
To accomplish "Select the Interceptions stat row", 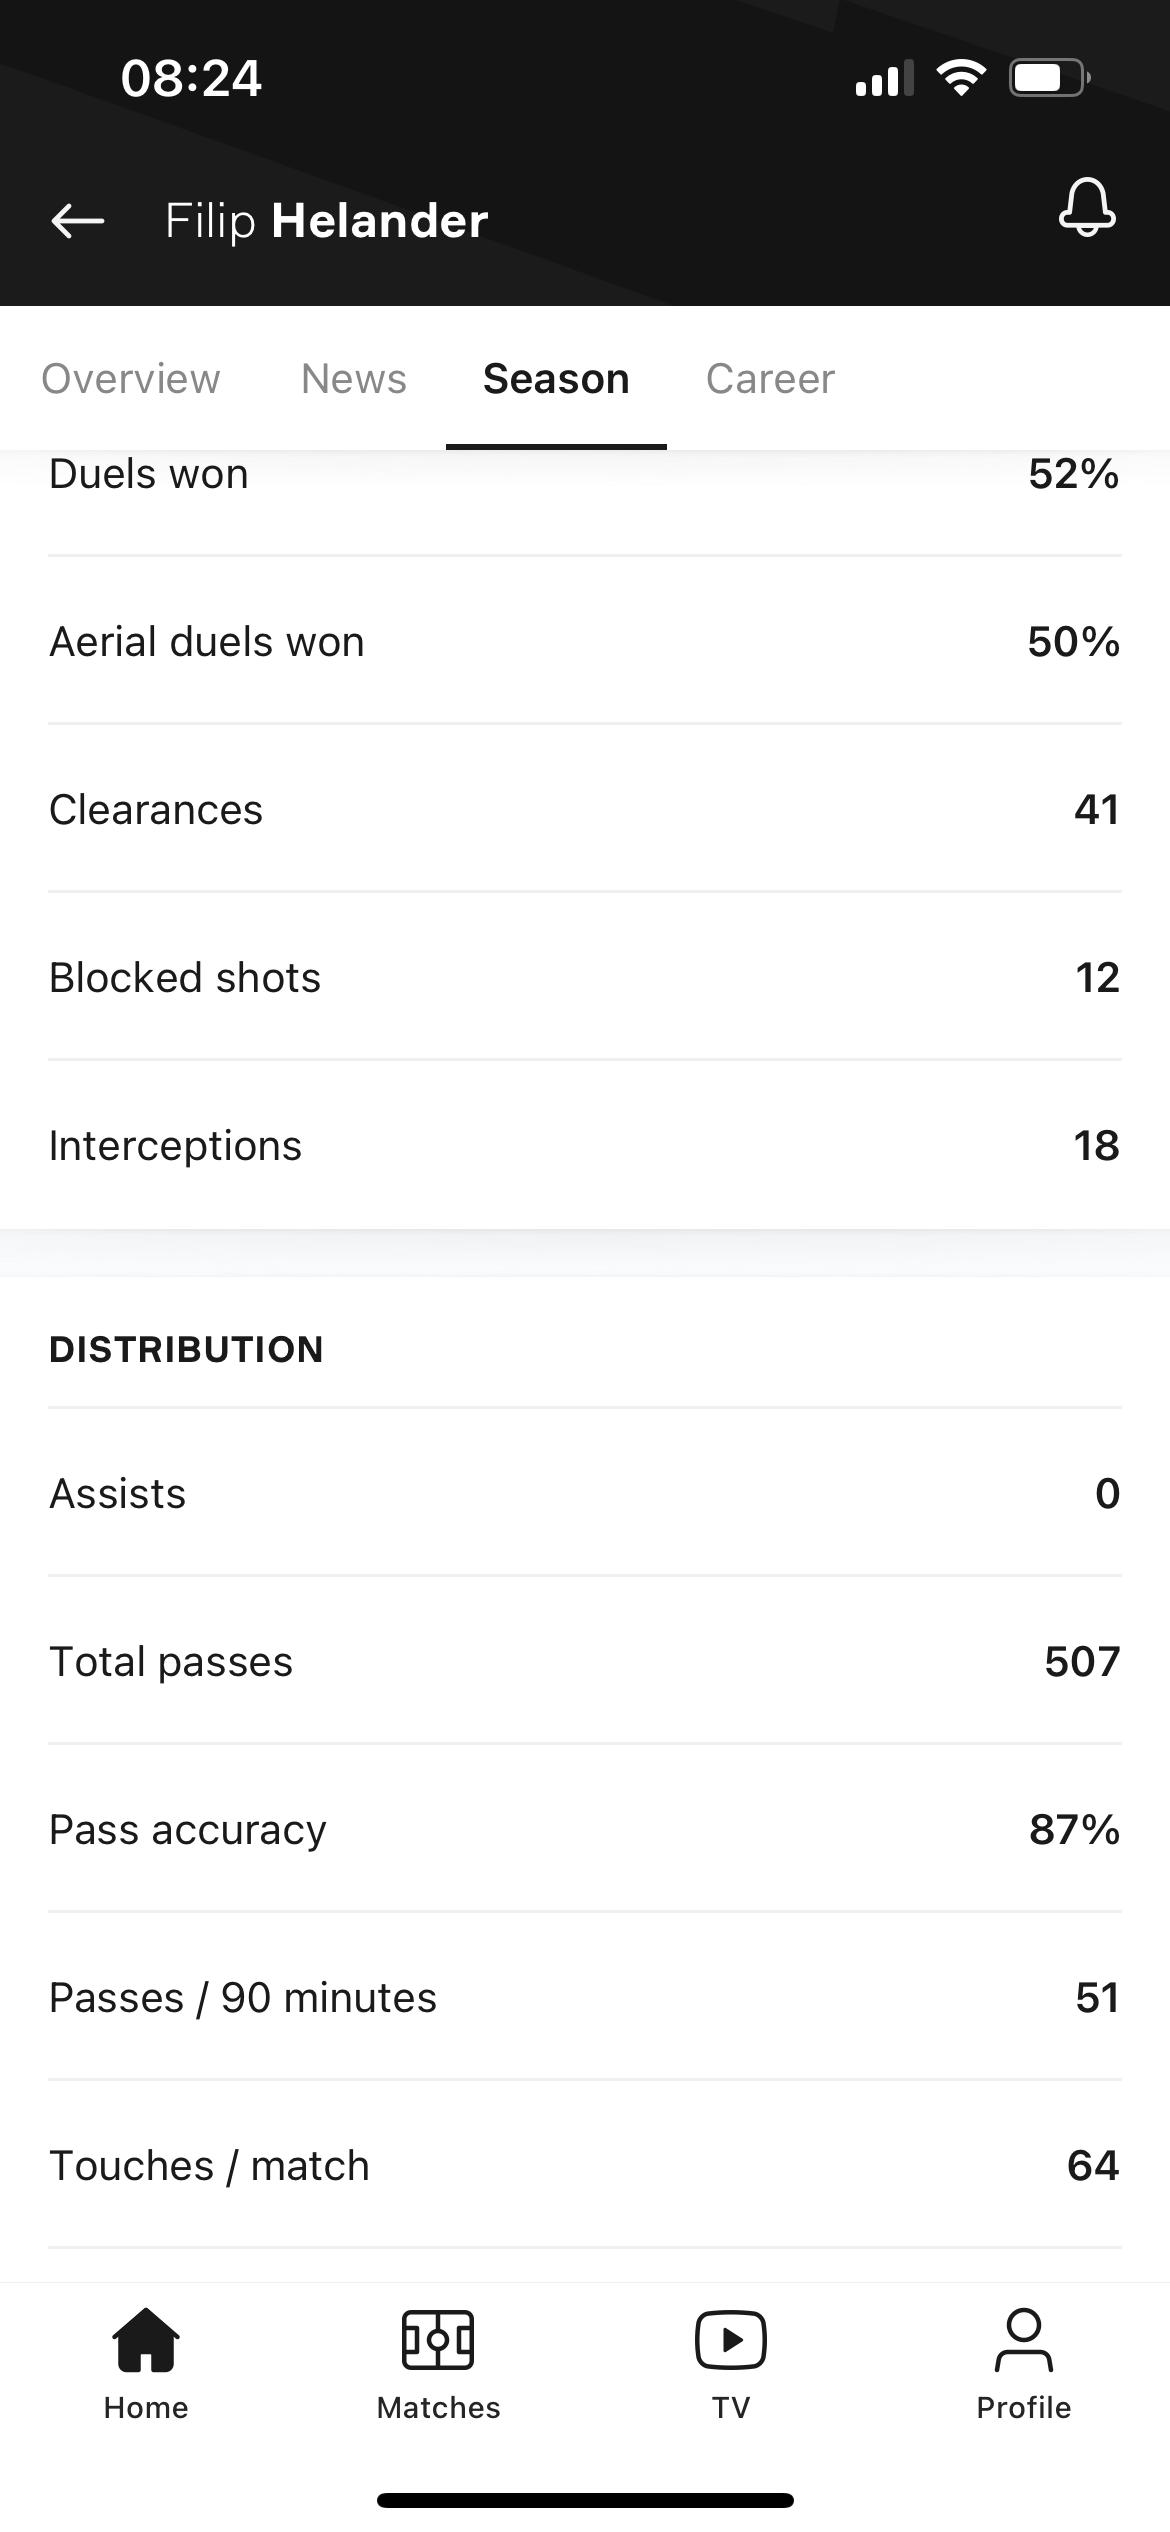I will tap(585, 1145).
